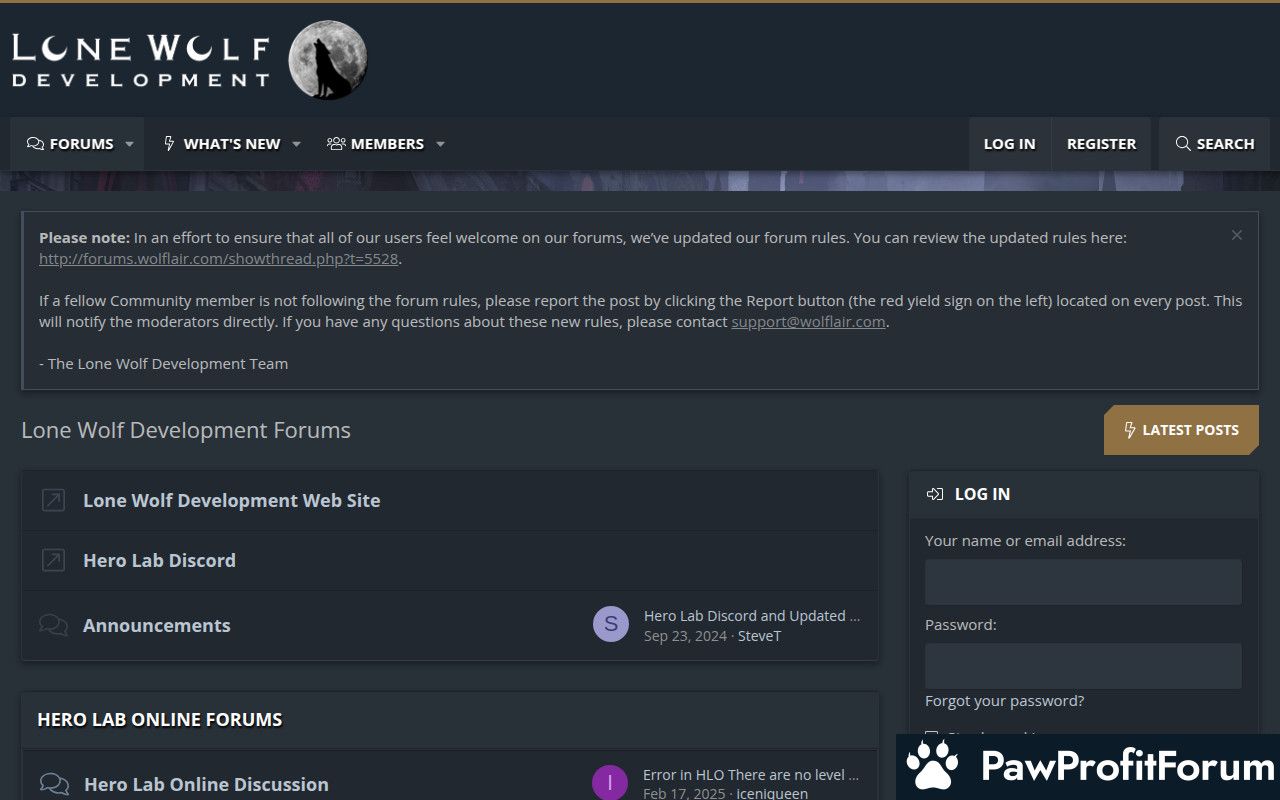
Task: Expand the Forums dropdown arrow
Action: pos(129,144)
